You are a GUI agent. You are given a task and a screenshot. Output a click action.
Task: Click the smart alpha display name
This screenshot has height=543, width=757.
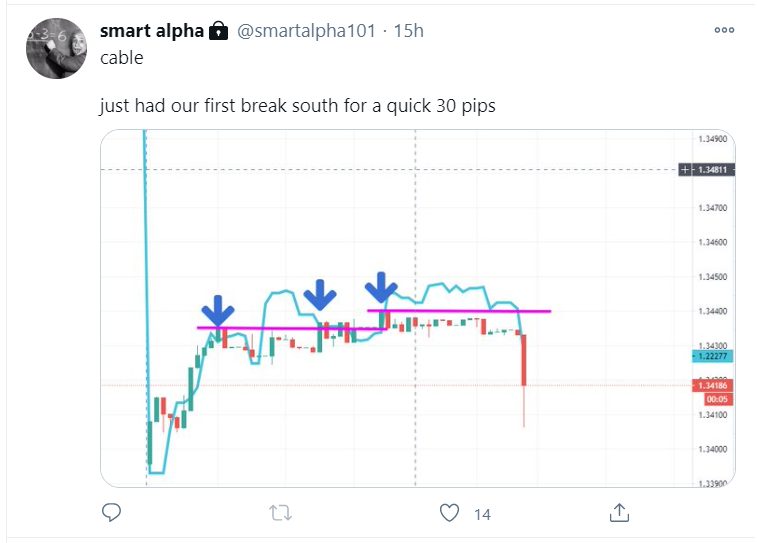tap(152, 31)
